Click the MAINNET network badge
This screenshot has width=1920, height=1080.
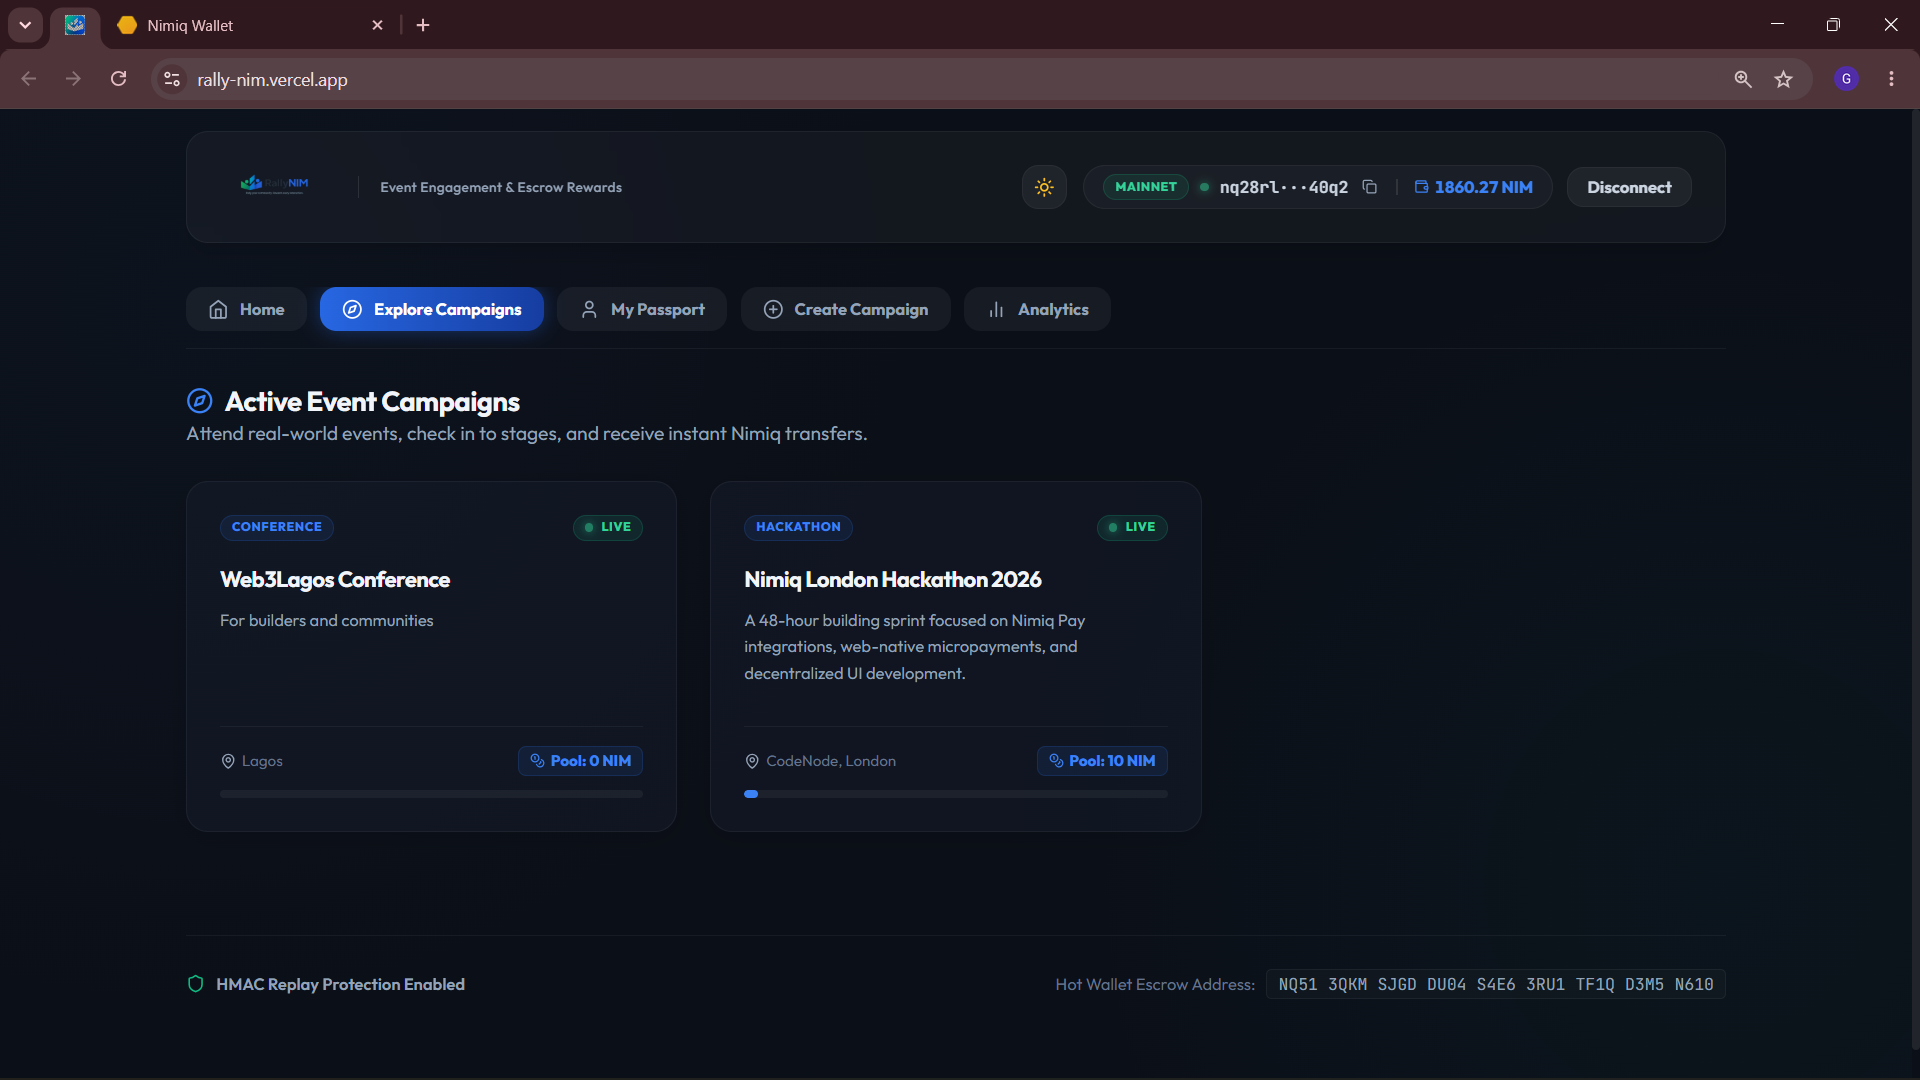click(x=1146, y=187)
